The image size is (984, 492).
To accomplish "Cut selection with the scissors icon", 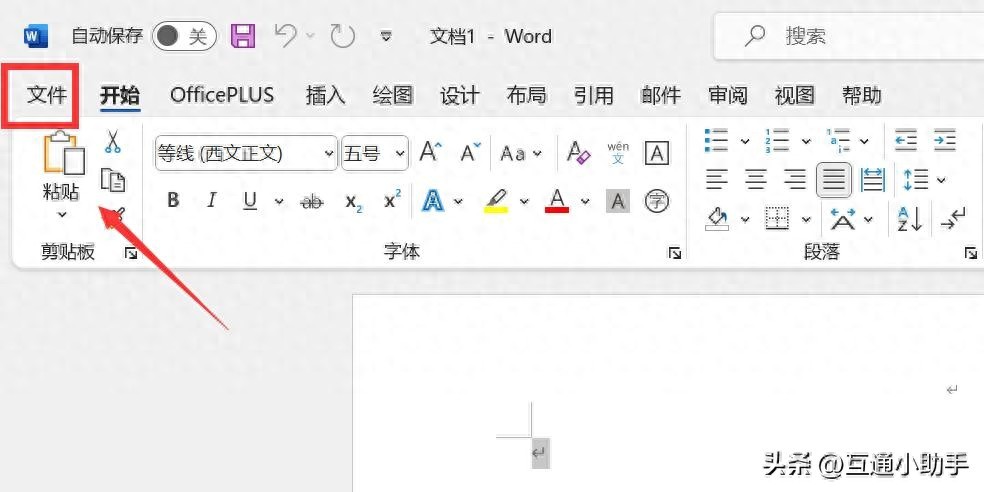I will click(x=113, y=141).
